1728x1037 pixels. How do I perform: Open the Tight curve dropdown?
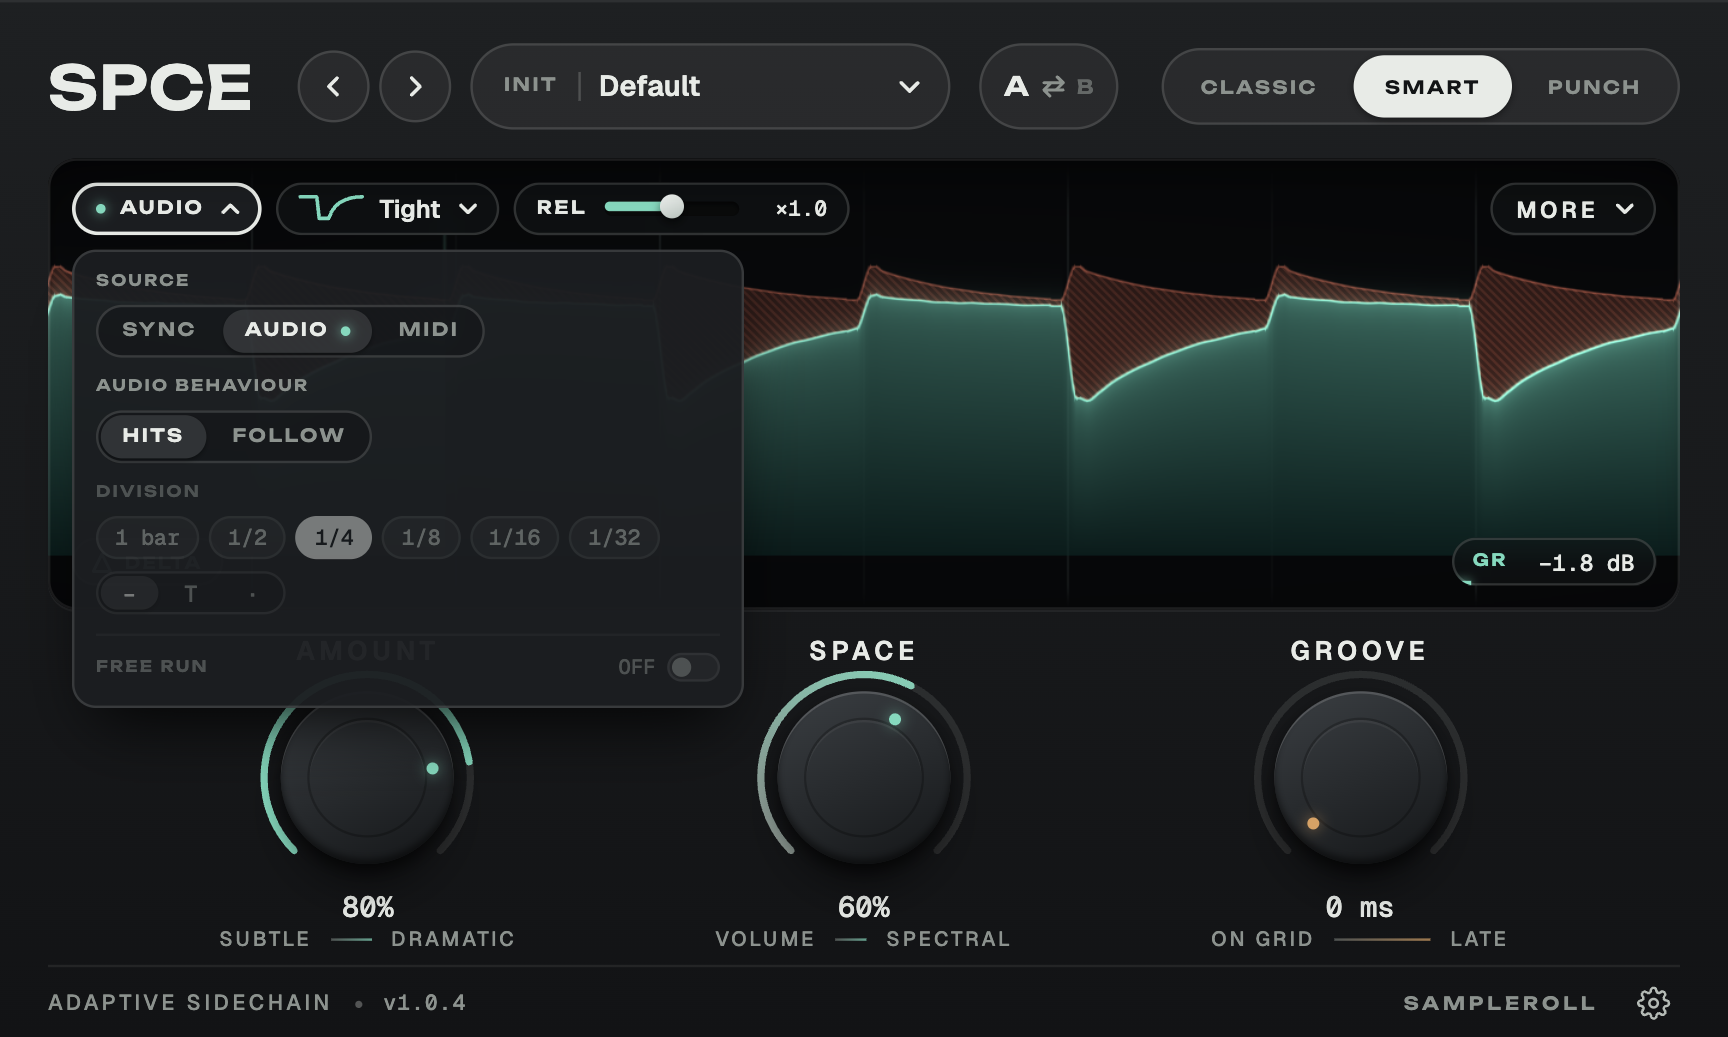[x=387, y=209]
